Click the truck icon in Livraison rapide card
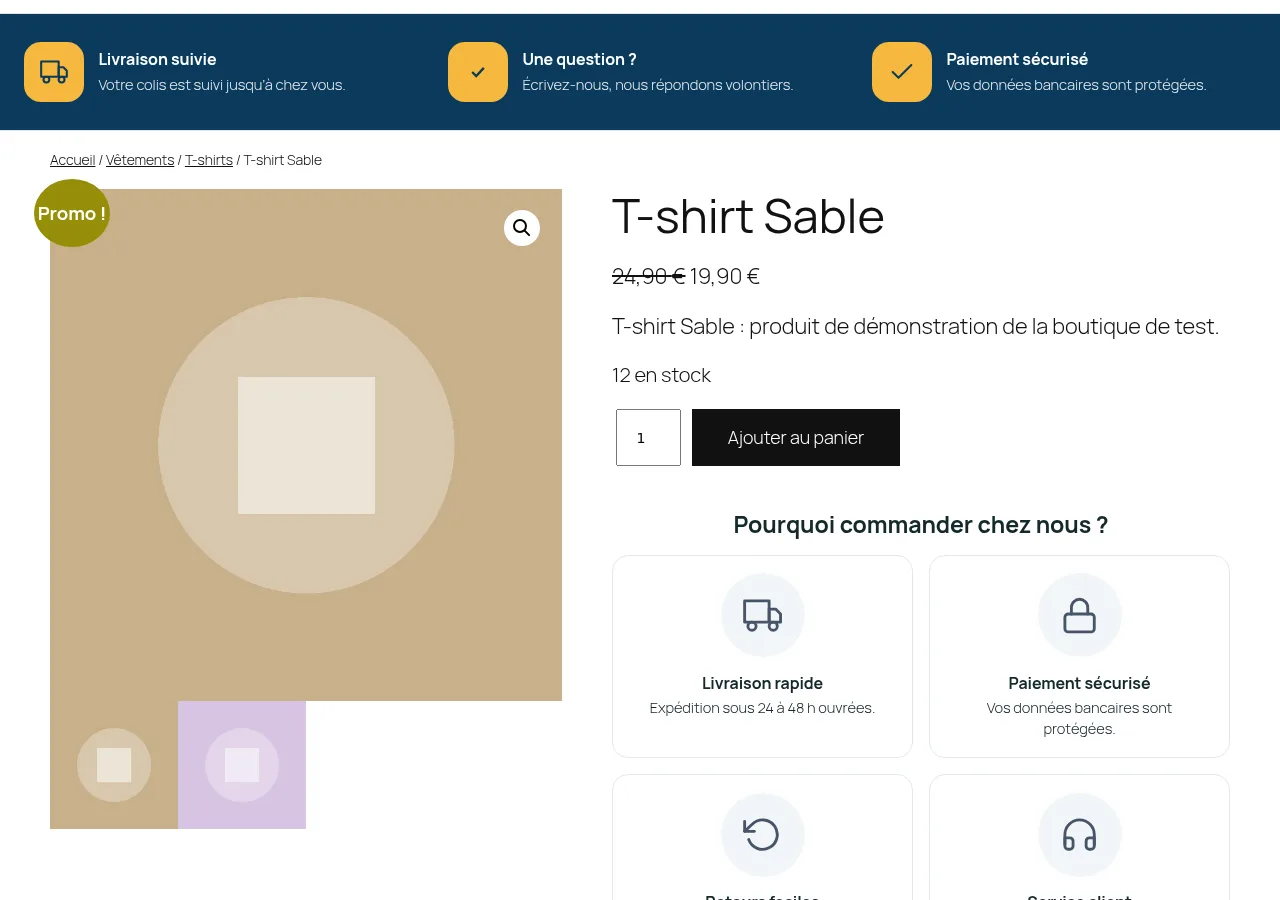 (x=763, y=615)
